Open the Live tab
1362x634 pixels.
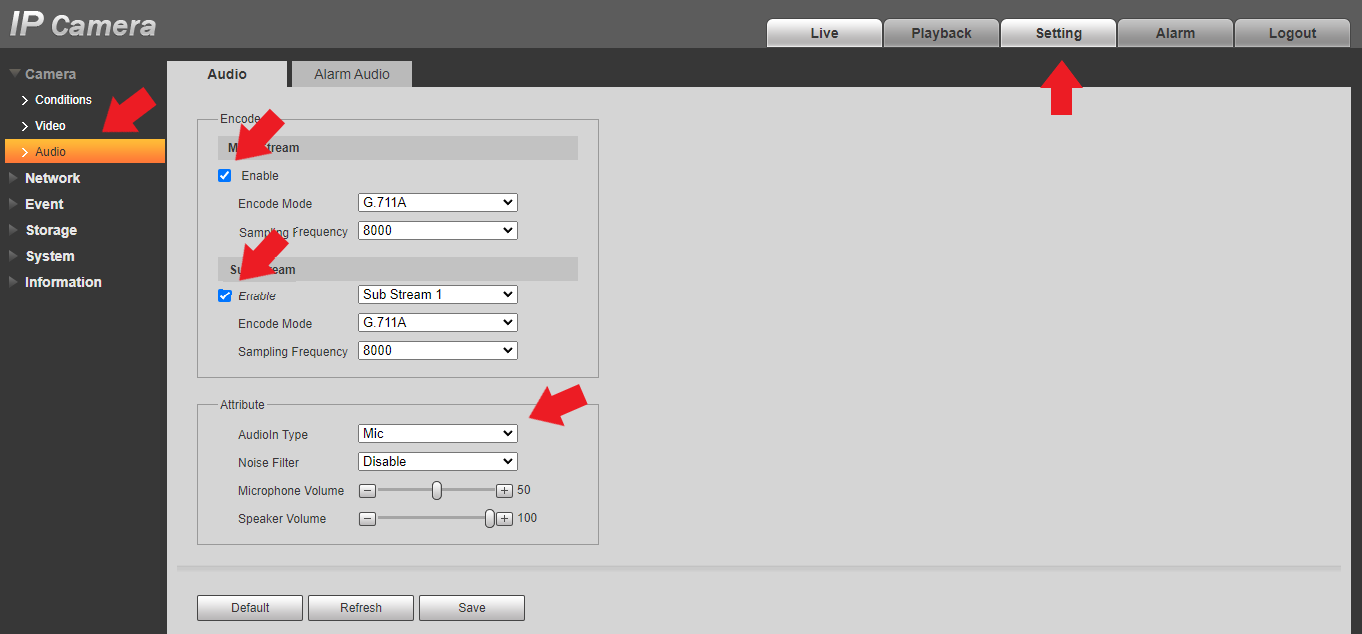point(824,33)
